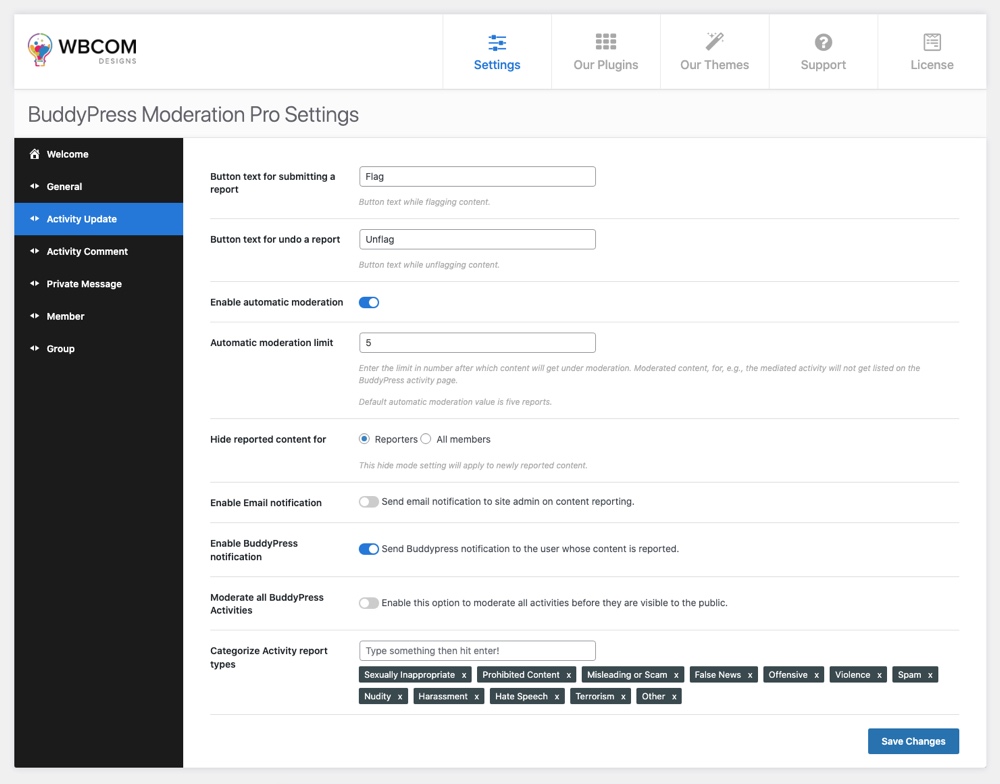1000x784 pixels.
Task: Disable the automatic moderation toggle
Action: (369, 302)
